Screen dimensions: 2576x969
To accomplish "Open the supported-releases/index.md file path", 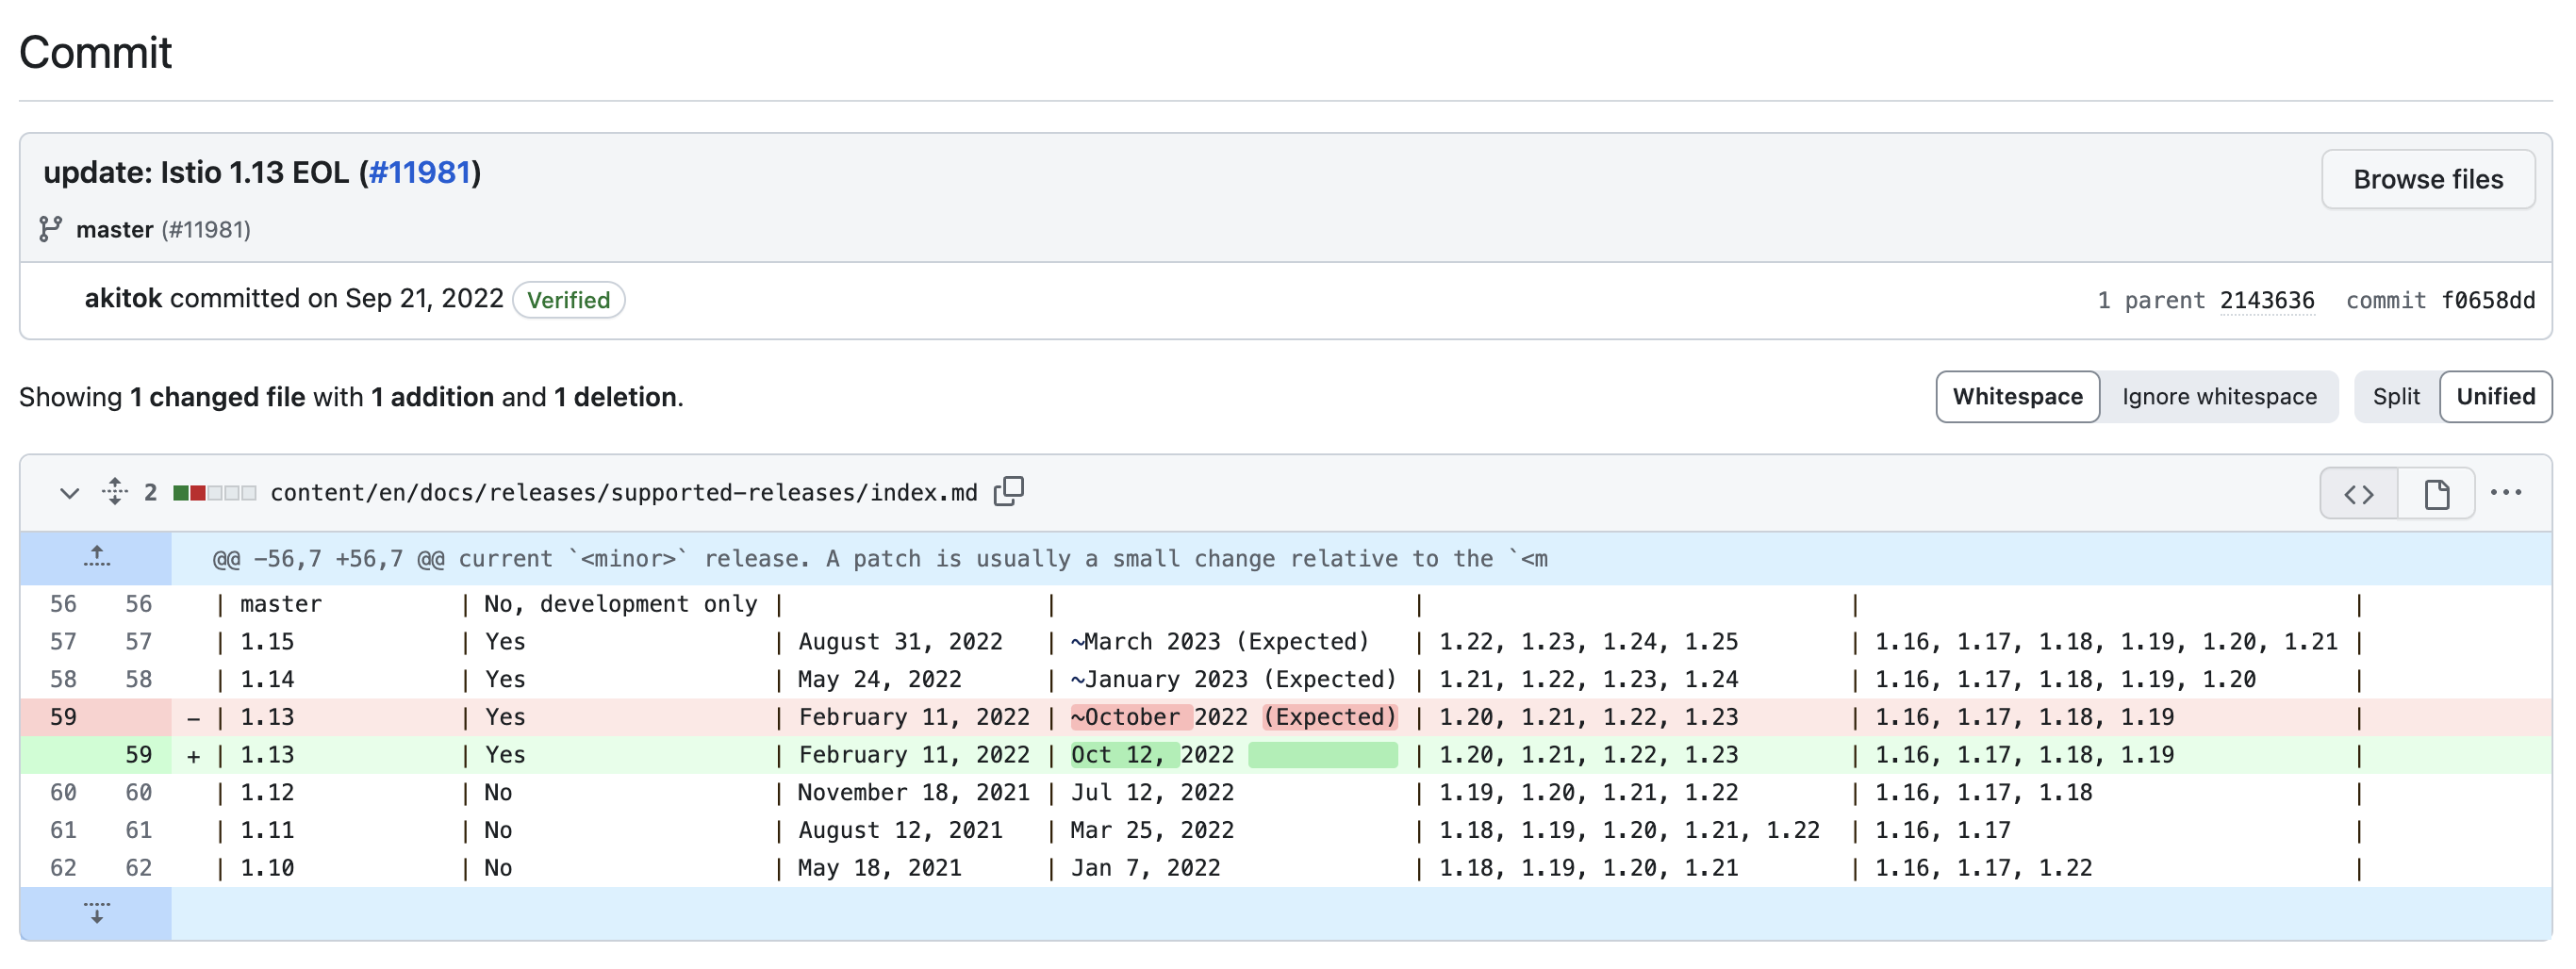I will [624, 493].
